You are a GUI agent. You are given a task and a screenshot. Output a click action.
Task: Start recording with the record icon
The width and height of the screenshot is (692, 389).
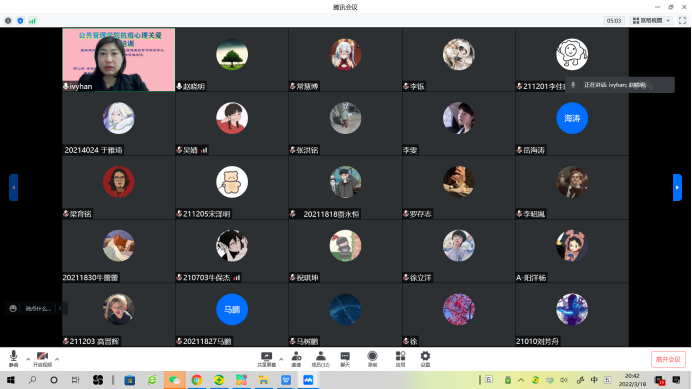[372, 359]
